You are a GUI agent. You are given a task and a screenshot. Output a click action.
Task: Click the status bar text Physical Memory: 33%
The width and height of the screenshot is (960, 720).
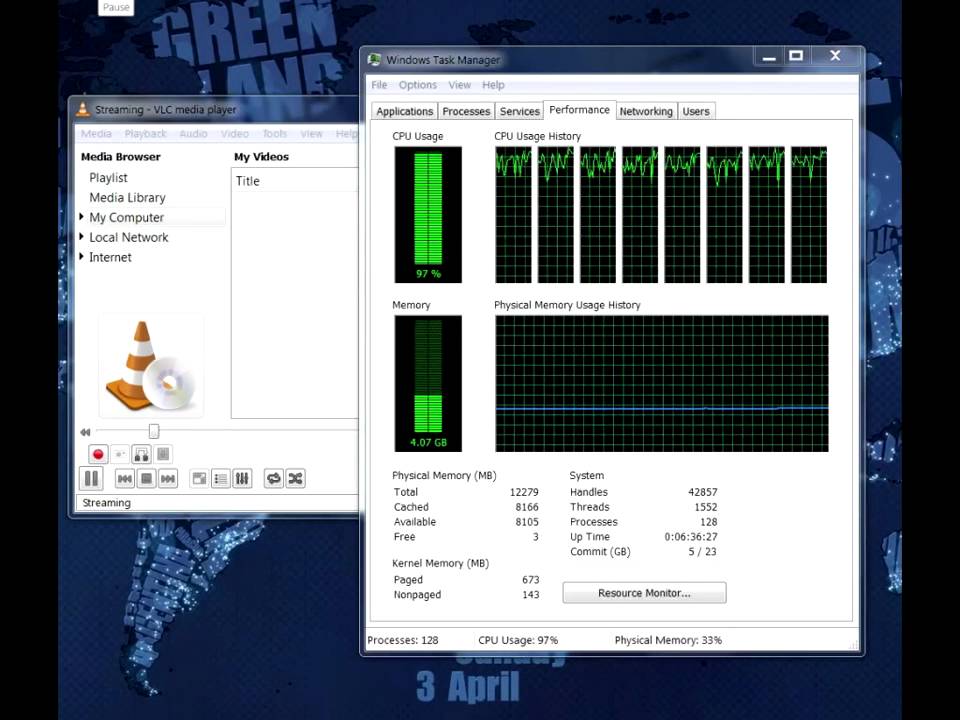[x=668, y=640]
